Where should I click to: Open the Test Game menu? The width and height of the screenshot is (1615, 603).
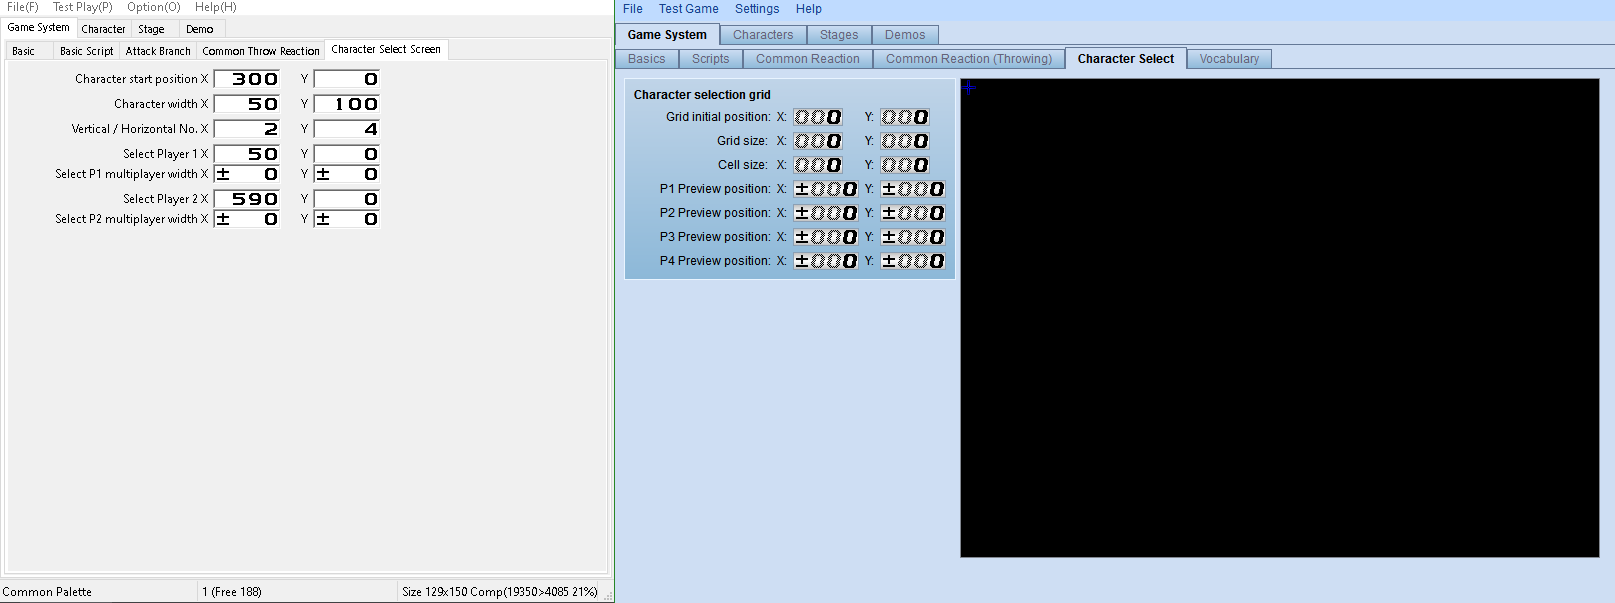688,9
